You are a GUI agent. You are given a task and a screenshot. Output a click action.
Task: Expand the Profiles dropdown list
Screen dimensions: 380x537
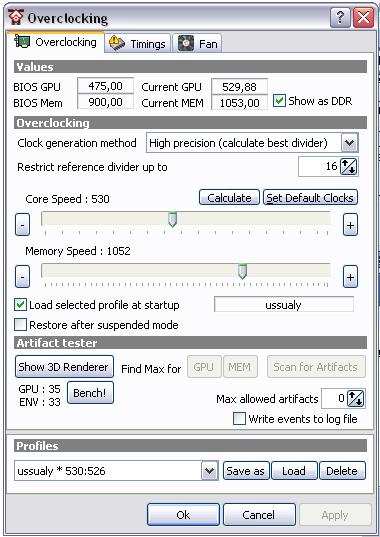click(210, 471)
